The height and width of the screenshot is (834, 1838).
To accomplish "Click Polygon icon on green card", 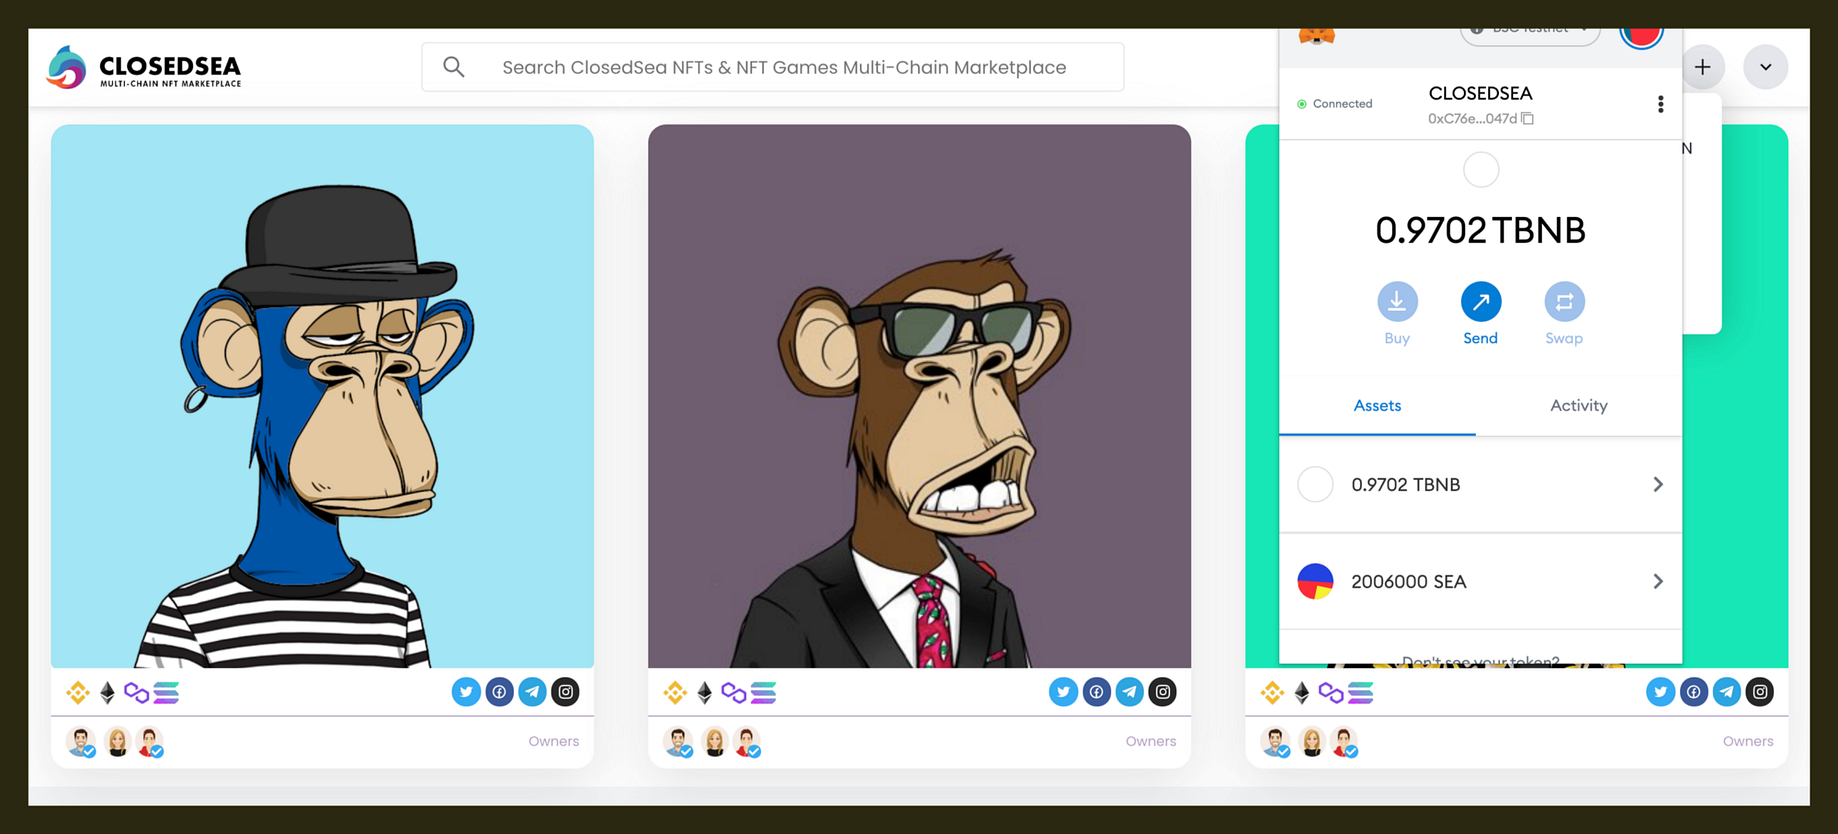I will 1331,693.
